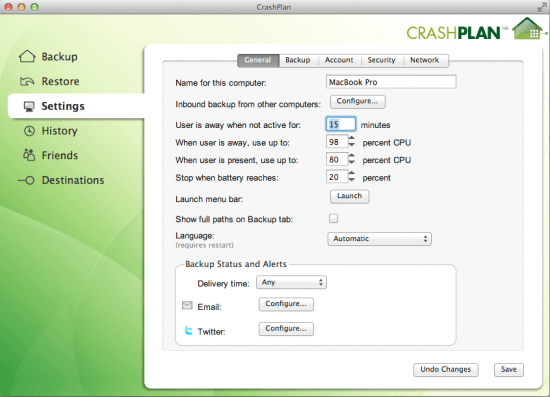
Task: Click the Undo Changes button
Action: pyautogui.click(x=445, y=370)
